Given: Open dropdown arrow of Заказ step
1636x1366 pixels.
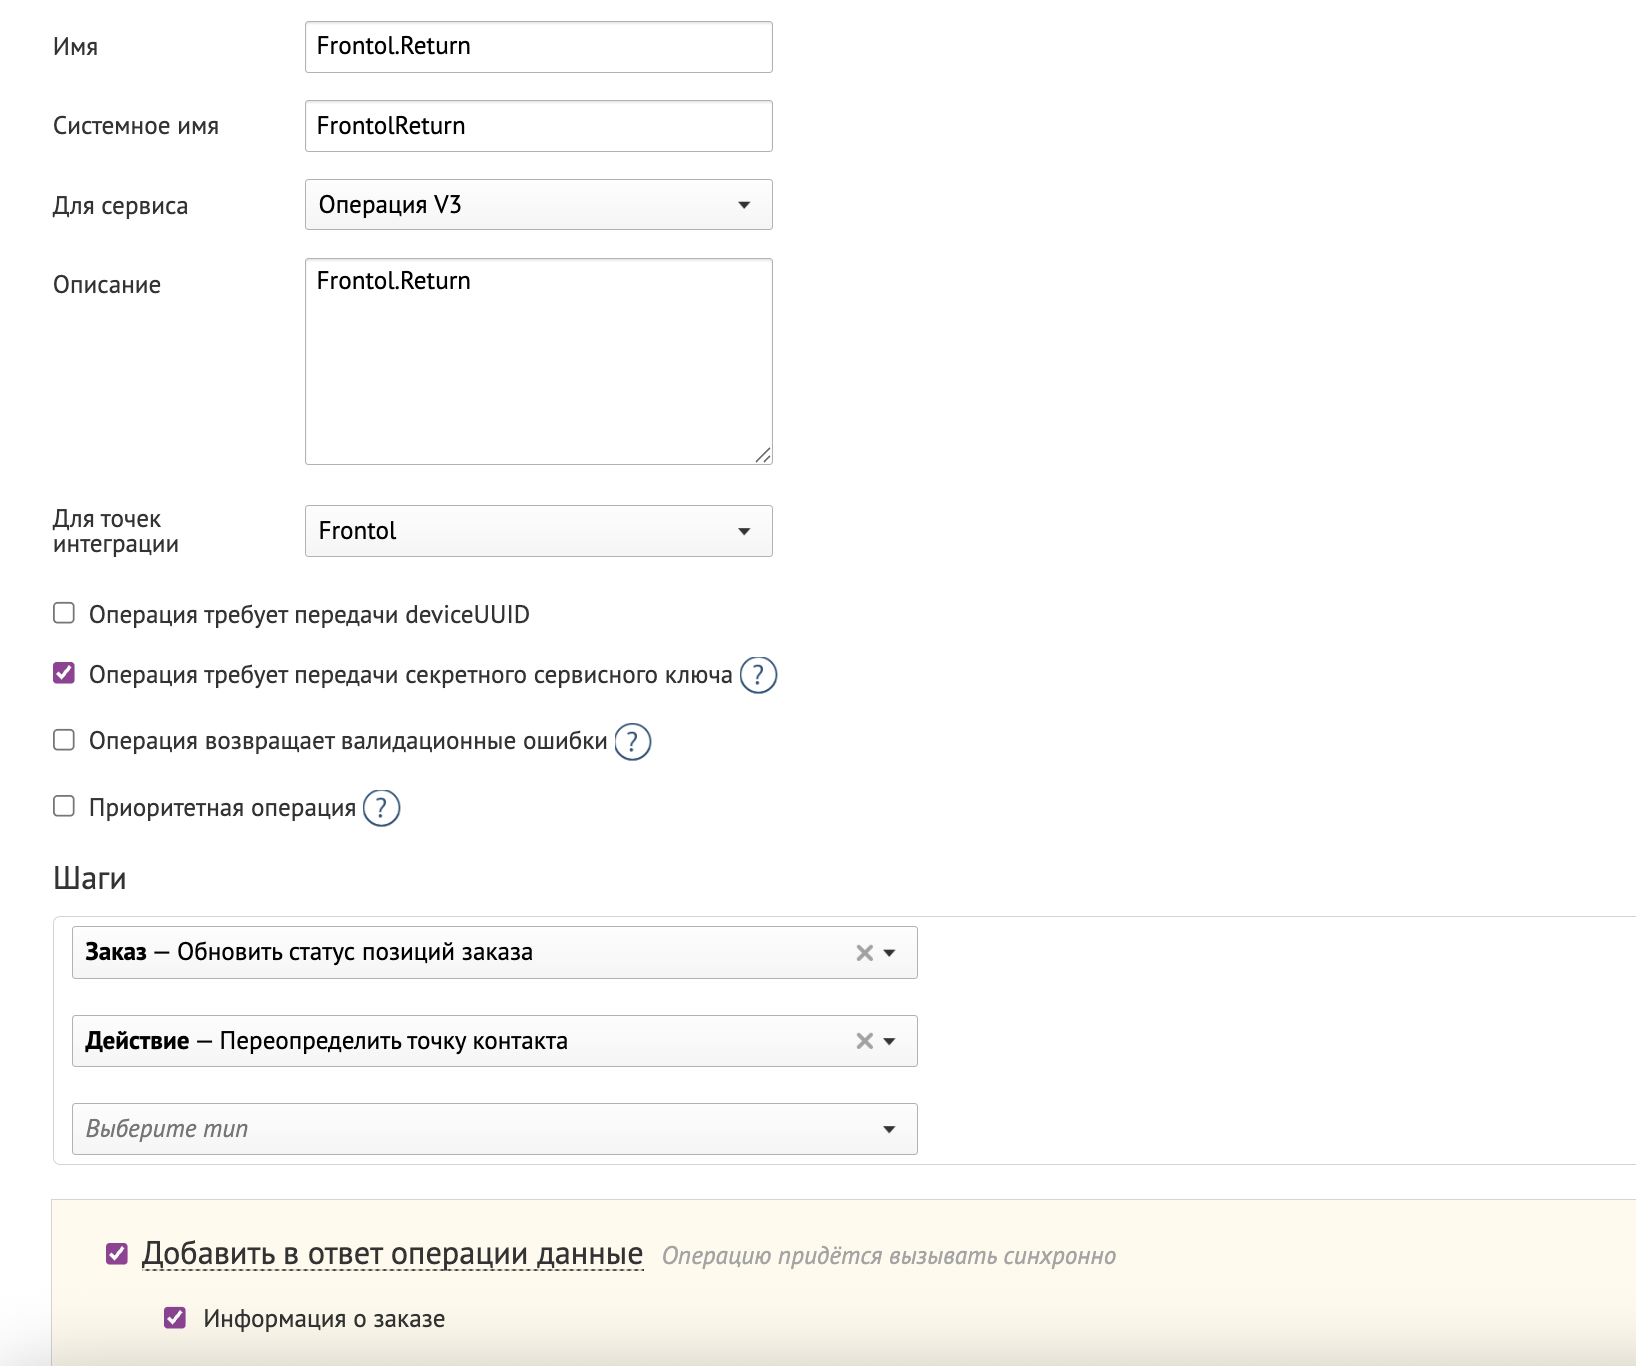Looking at the screenshot, I should click(890, 953).
